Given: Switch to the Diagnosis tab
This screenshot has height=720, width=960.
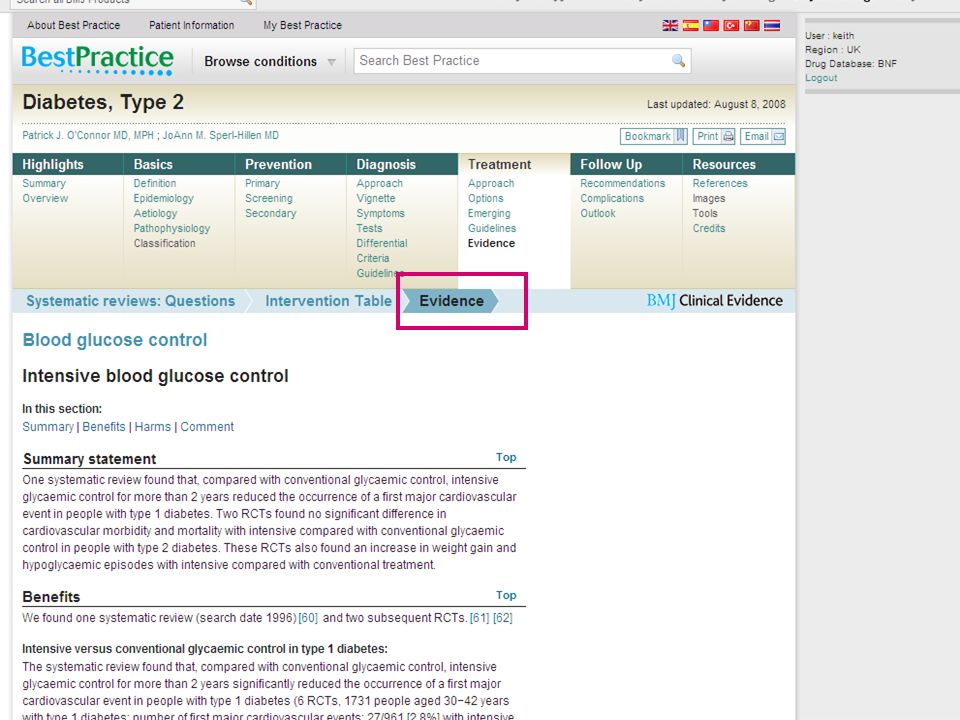Looking at the screenshot, I should coord(402,164).
